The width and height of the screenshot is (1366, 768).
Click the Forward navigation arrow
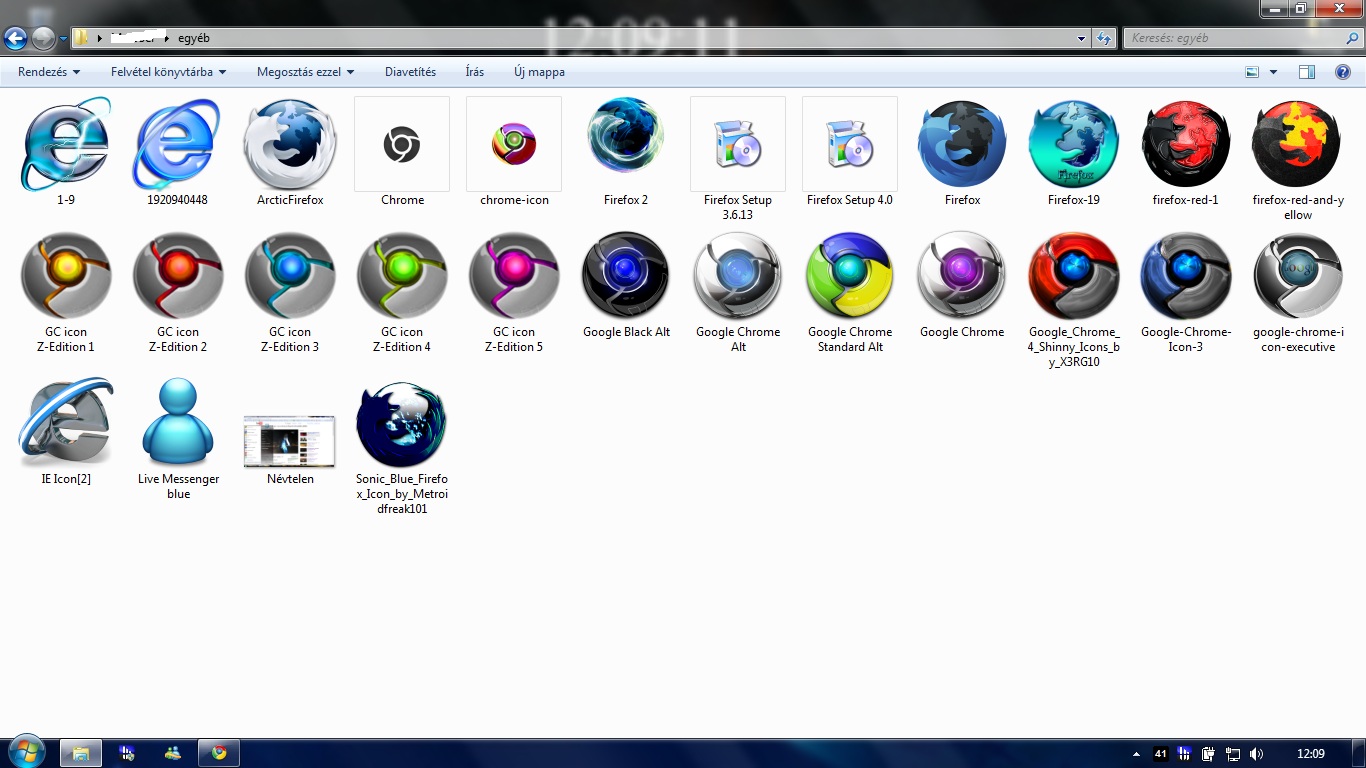tap(43, 38)
